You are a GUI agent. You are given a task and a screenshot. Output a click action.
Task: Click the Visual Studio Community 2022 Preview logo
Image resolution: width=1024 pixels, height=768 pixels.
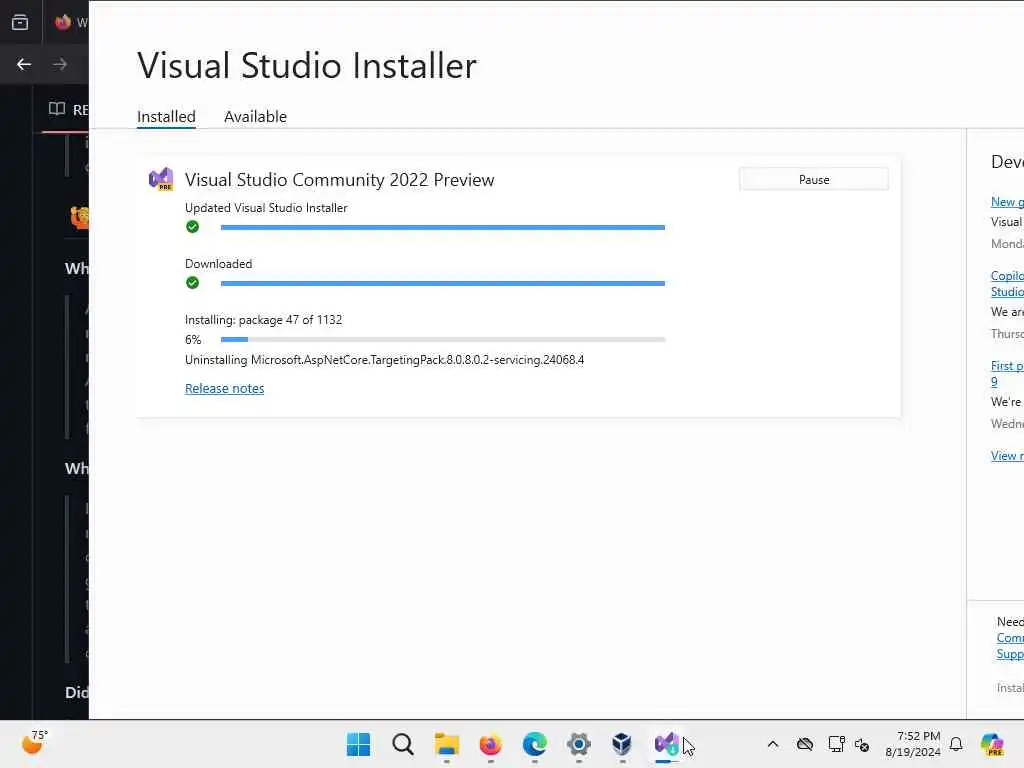coord(161,179)
